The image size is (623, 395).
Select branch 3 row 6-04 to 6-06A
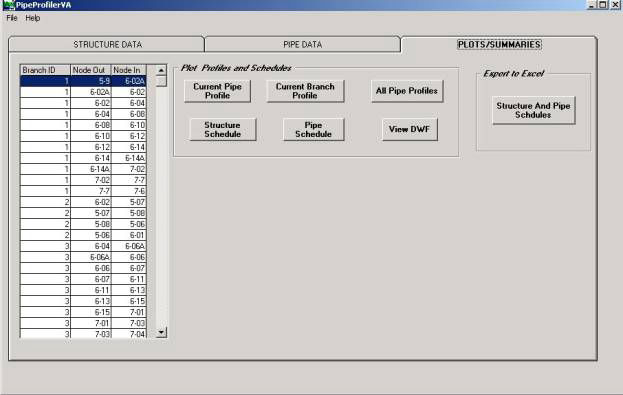coord(83,246)
